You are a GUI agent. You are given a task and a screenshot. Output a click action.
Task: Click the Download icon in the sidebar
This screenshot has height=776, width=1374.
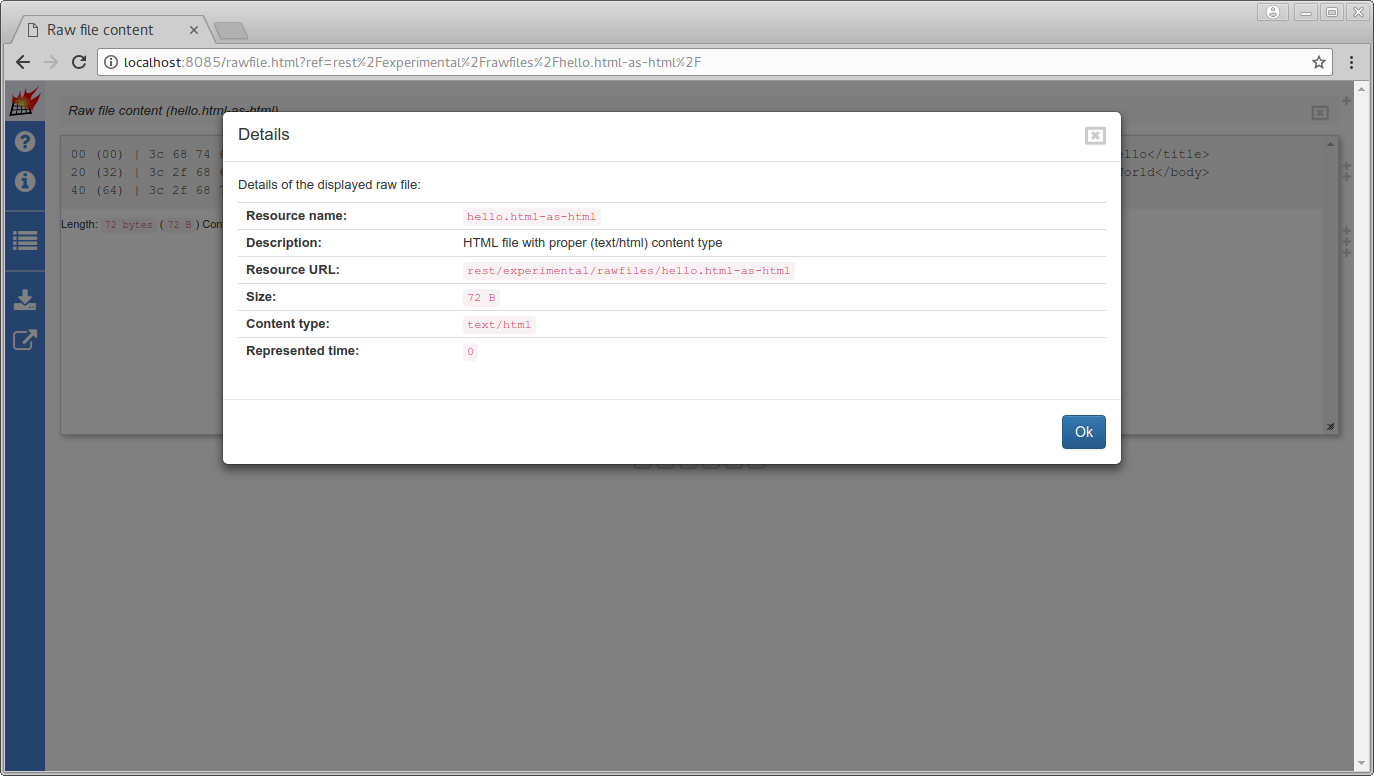click(x=24, y=299)
